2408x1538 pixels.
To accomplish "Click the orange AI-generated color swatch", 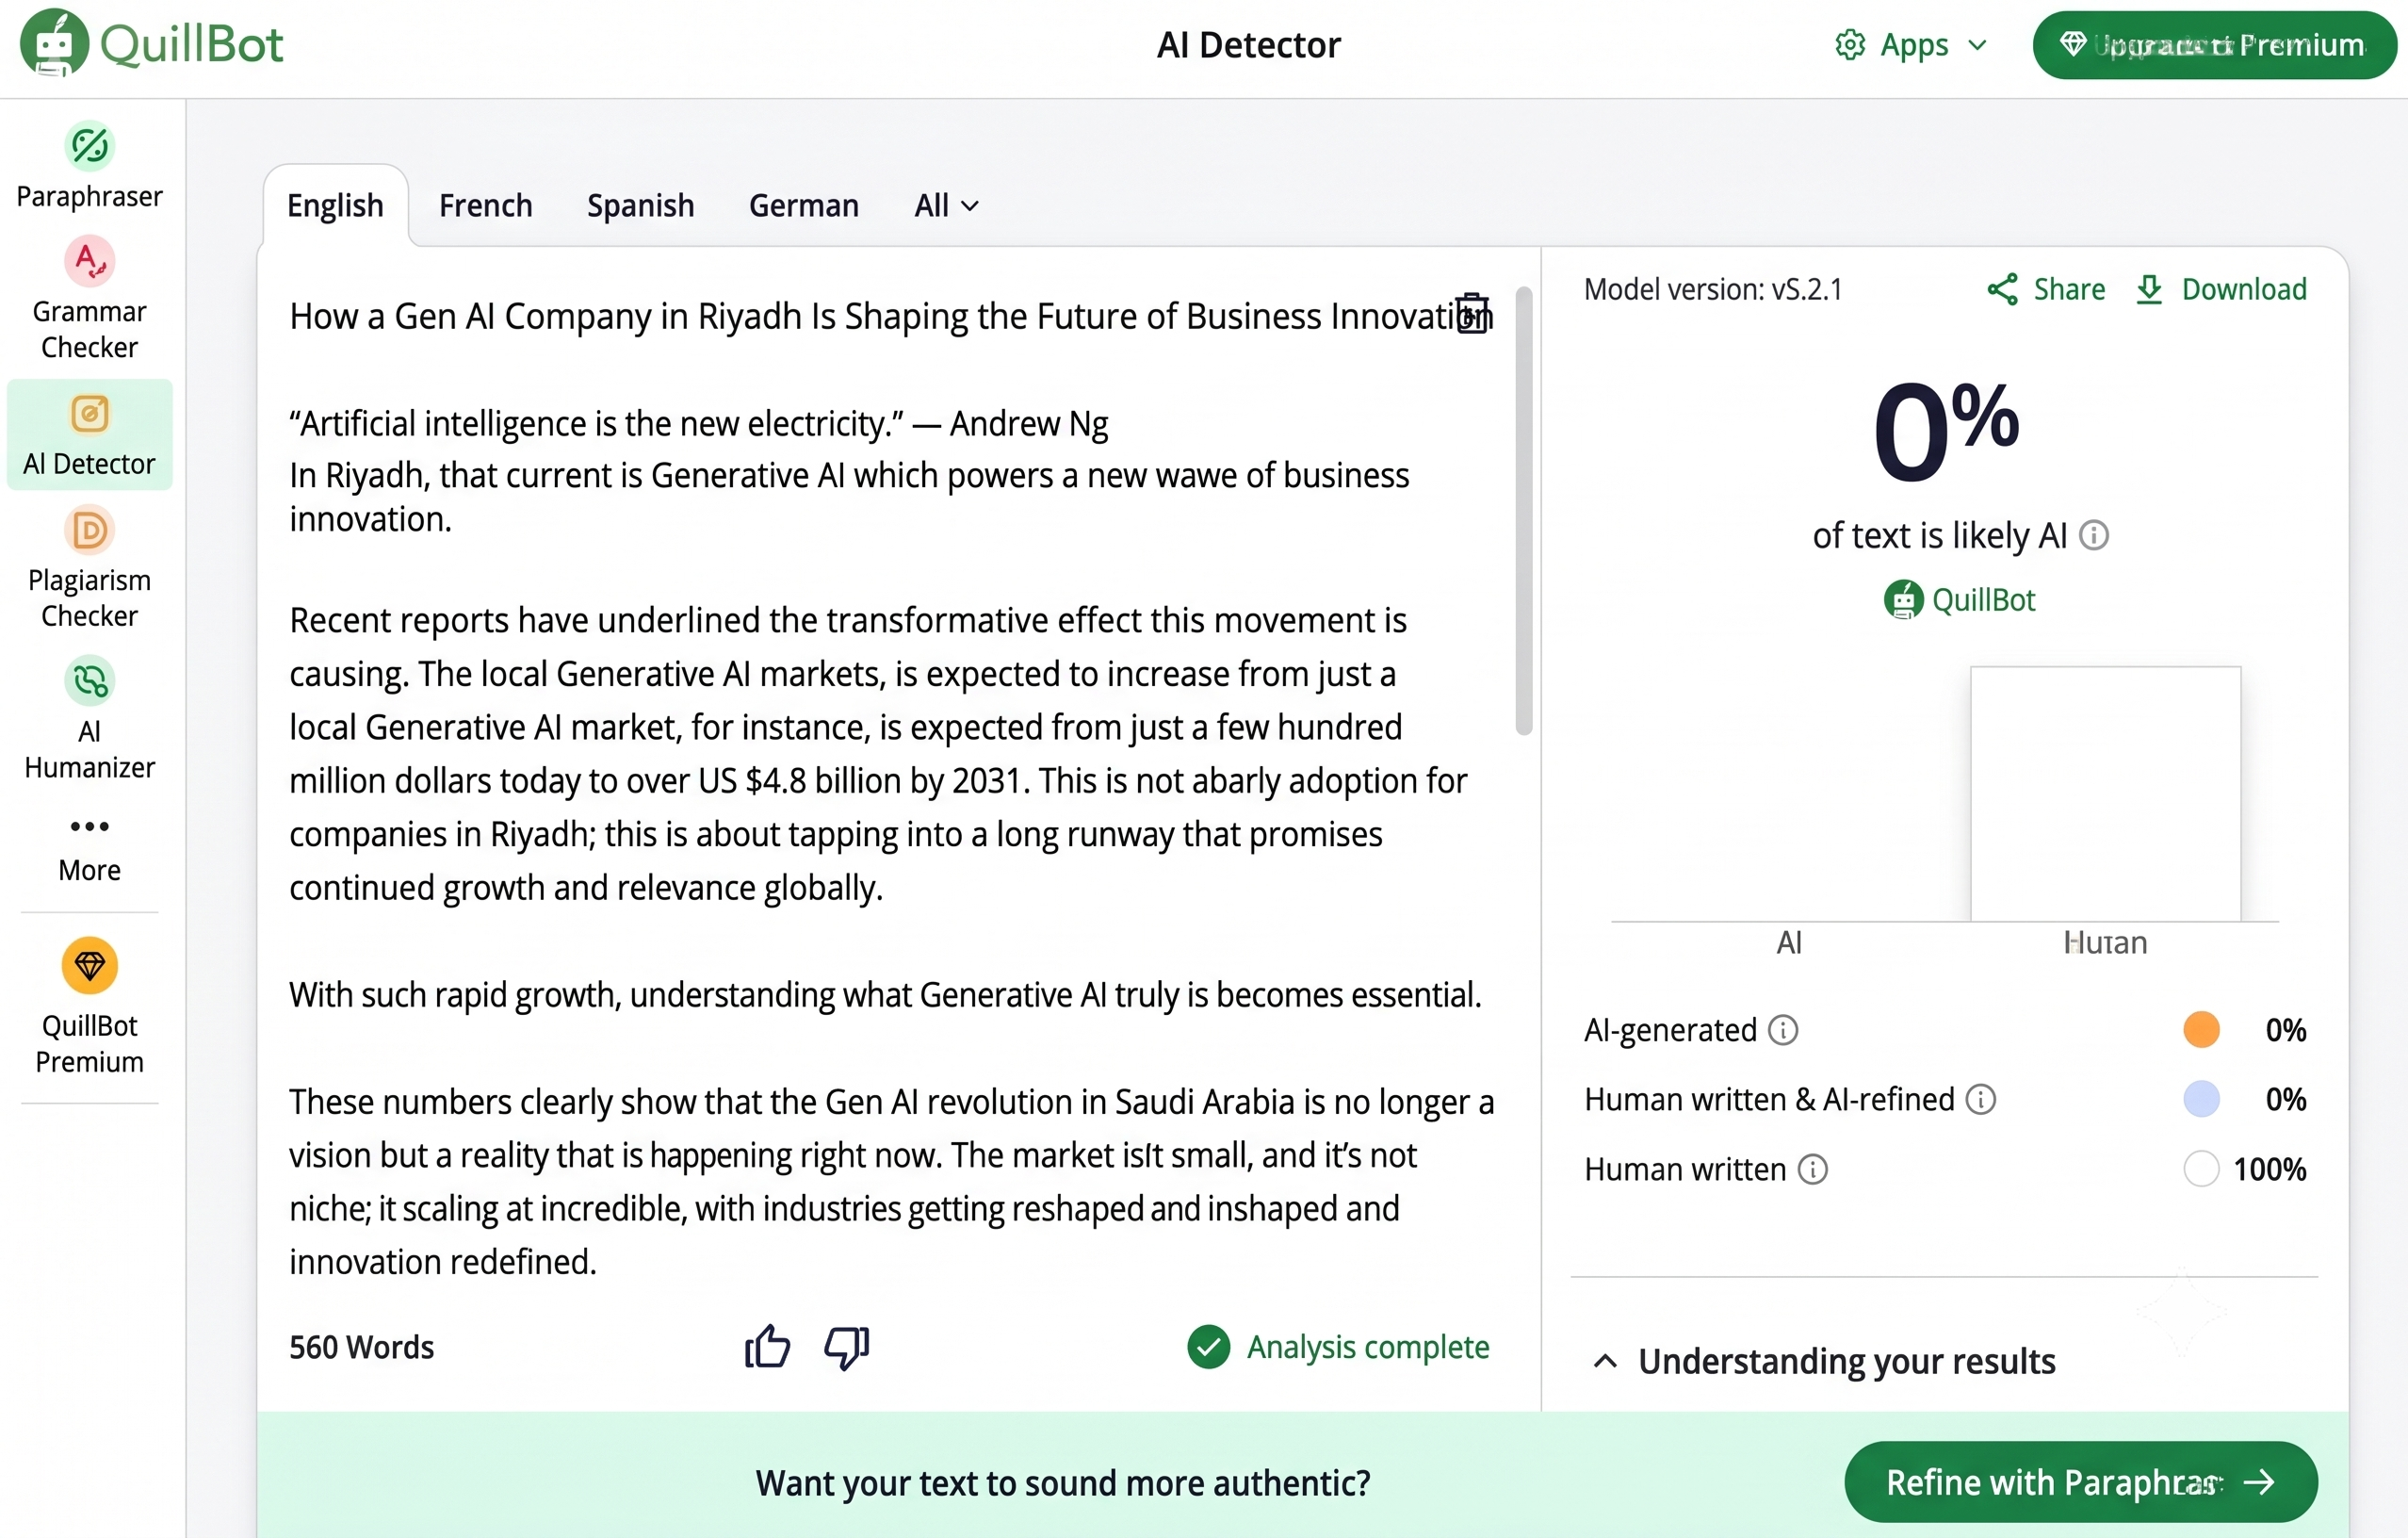I will (2201, 1029).
